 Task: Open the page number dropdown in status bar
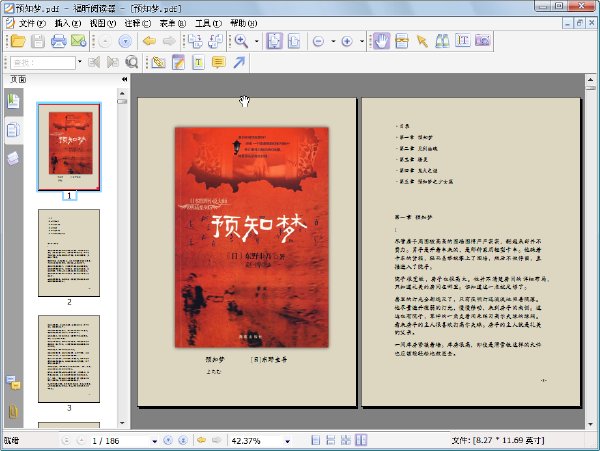pos(155,441)
